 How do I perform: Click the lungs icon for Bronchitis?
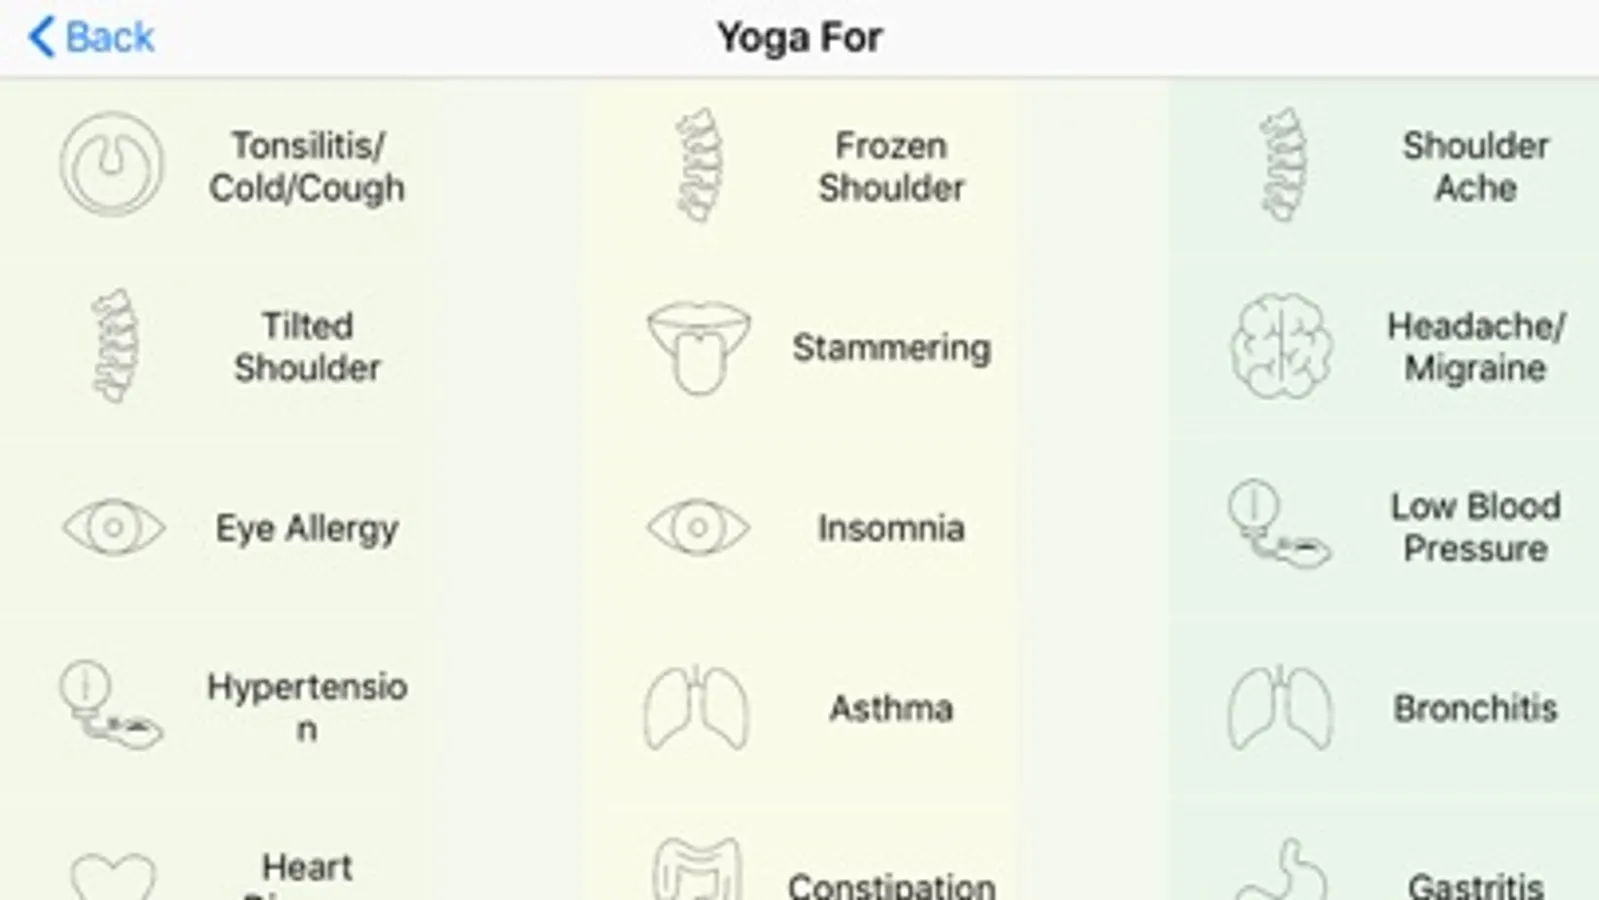coord(1280,707)
